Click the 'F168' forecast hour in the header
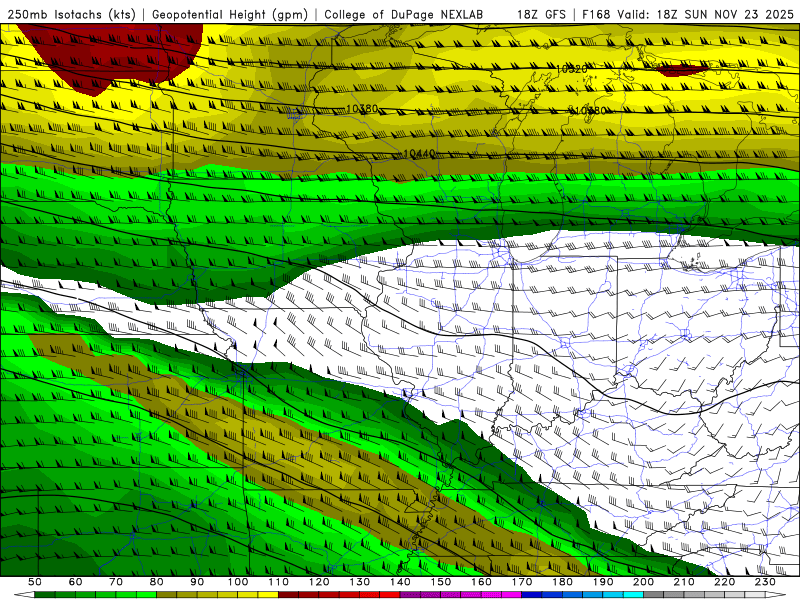 [596, 14]
